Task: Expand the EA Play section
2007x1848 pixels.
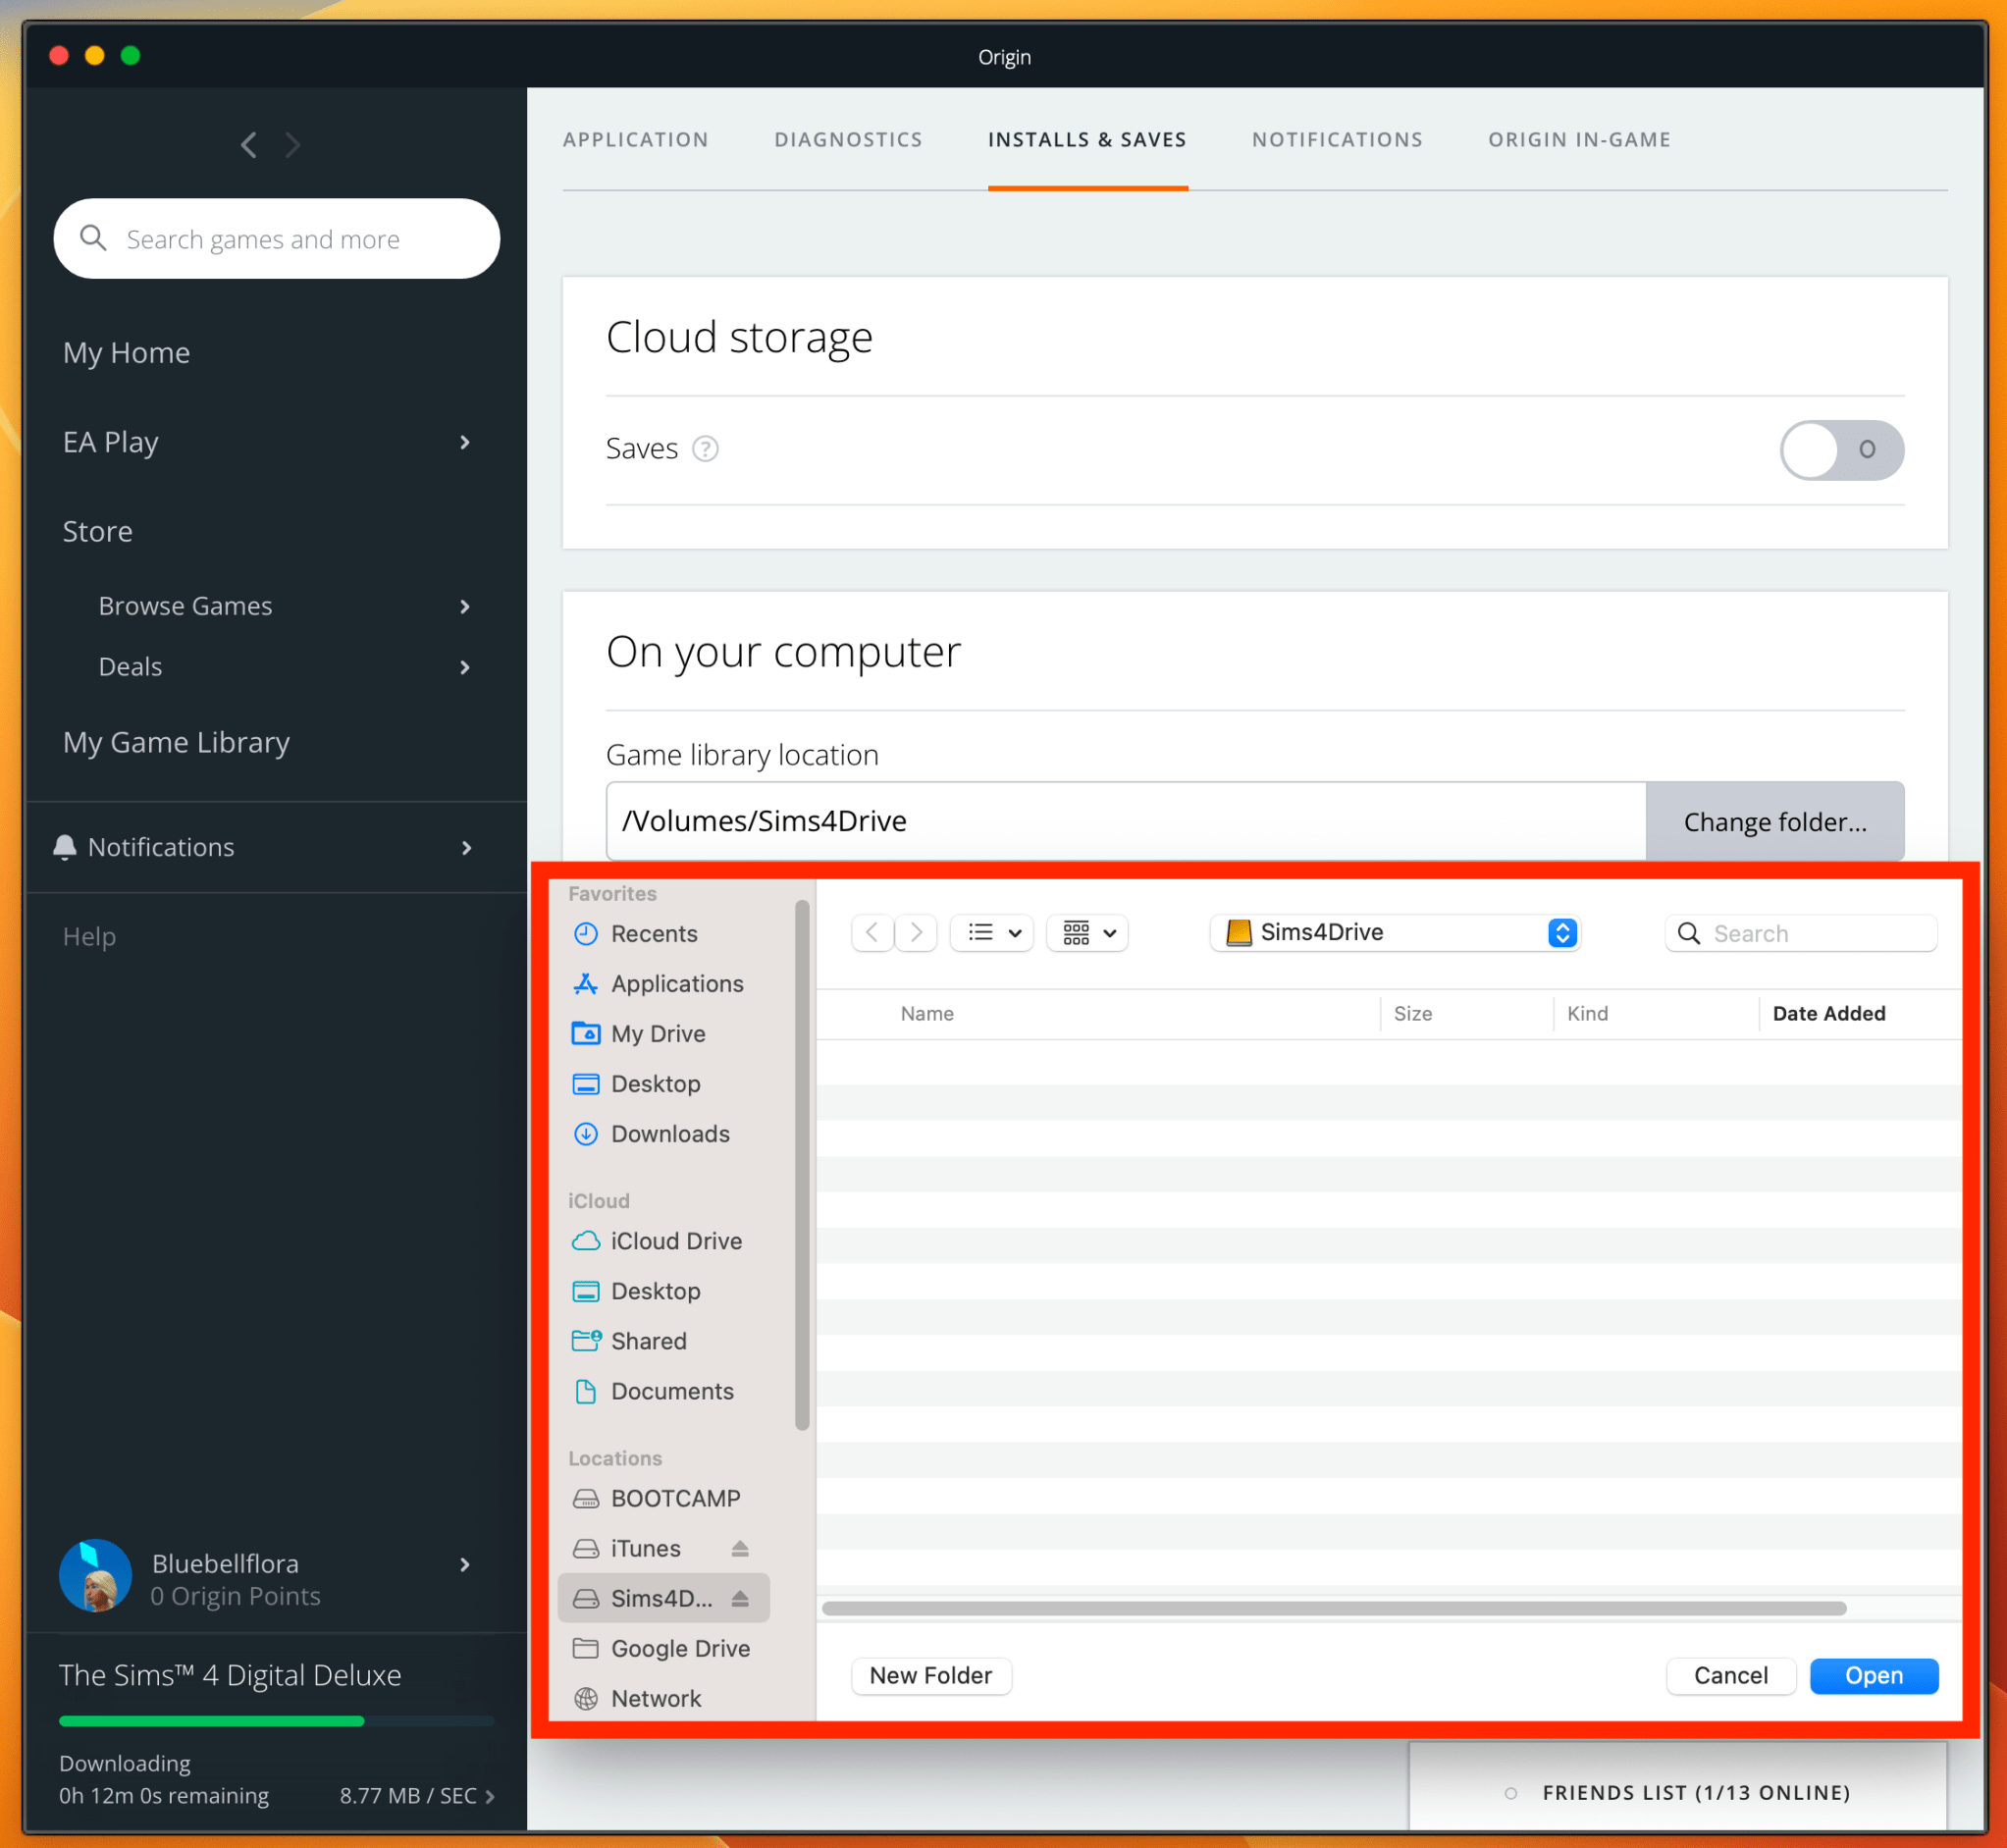Action: click(x=464, y=442)
